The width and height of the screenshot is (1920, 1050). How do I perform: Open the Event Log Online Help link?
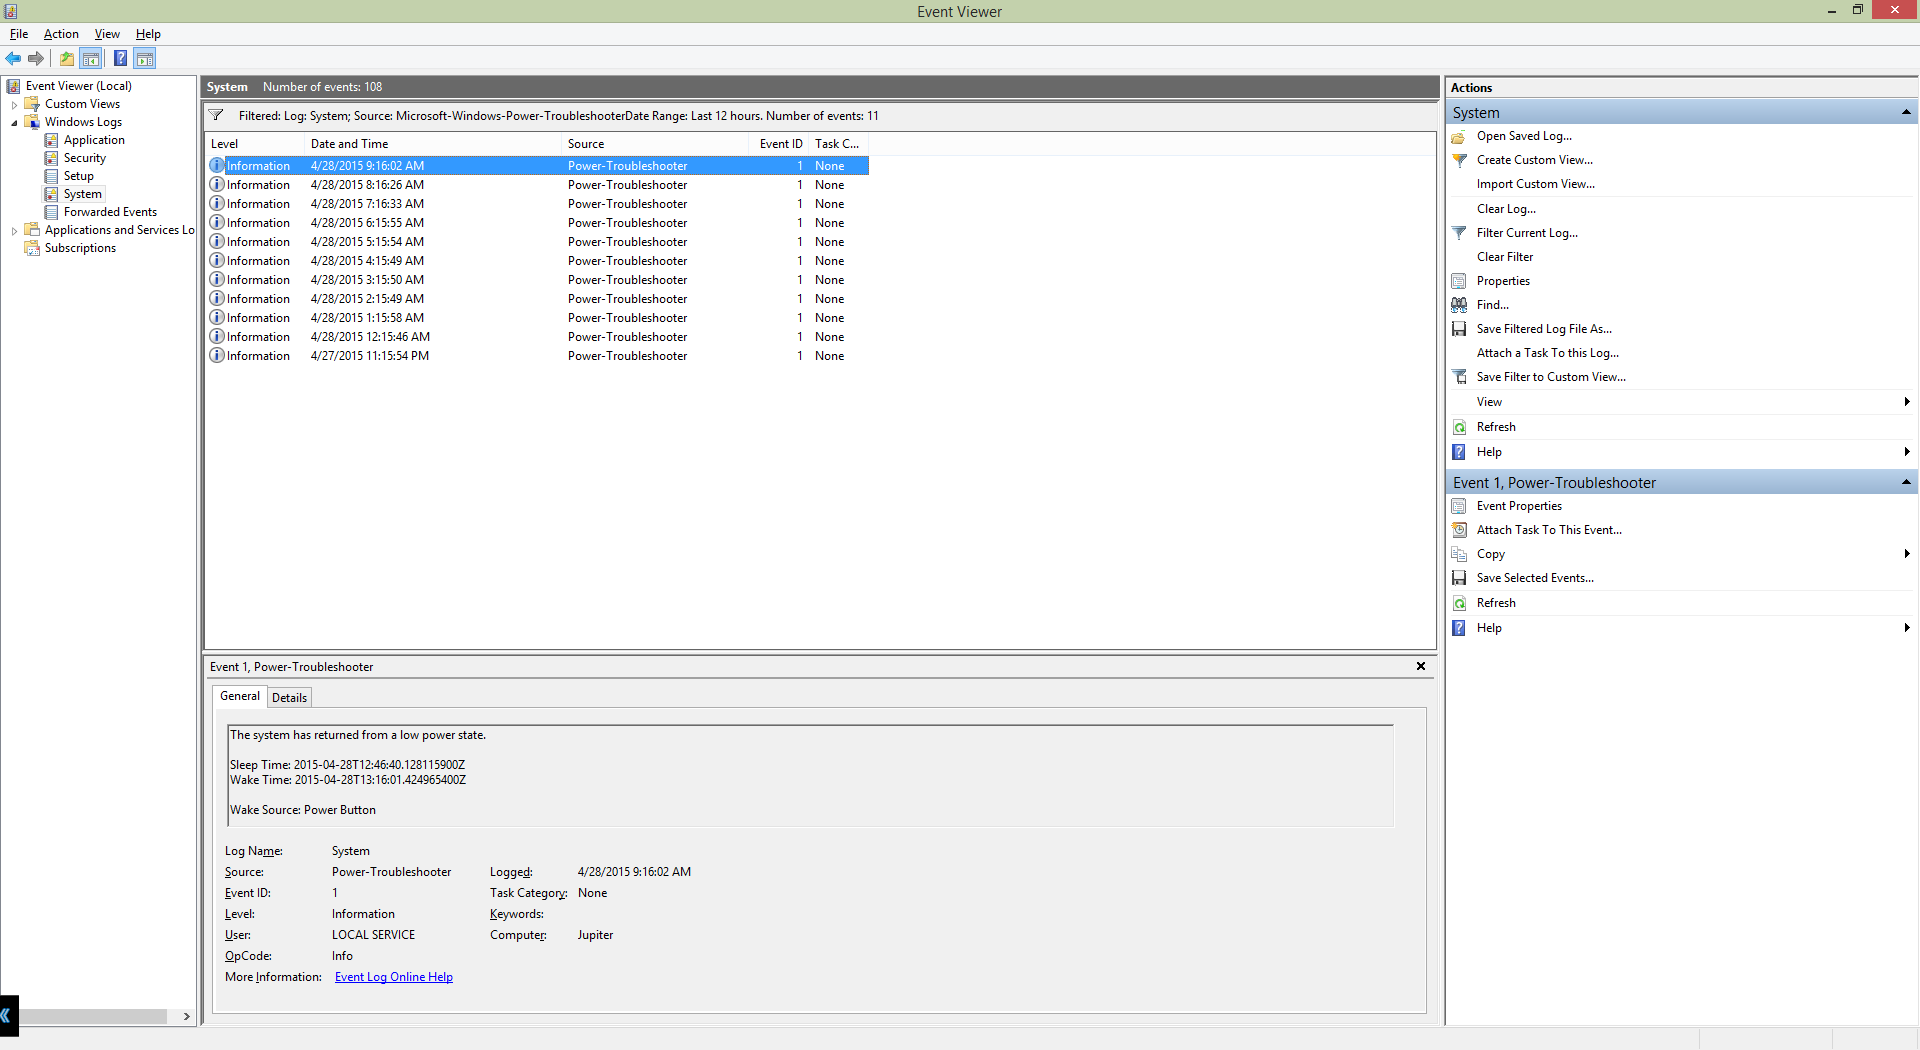[393, 977]
